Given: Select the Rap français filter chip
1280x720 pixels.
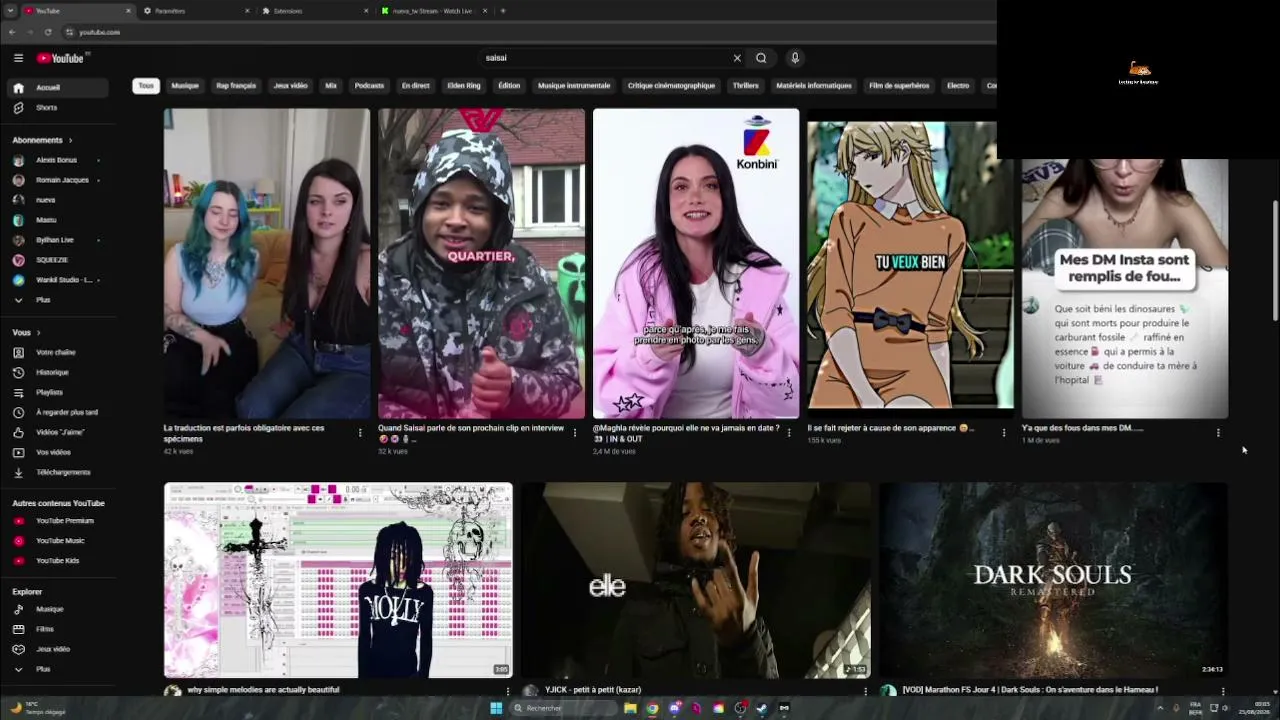Looking at the screenshot, I should (x=236, y=86).
